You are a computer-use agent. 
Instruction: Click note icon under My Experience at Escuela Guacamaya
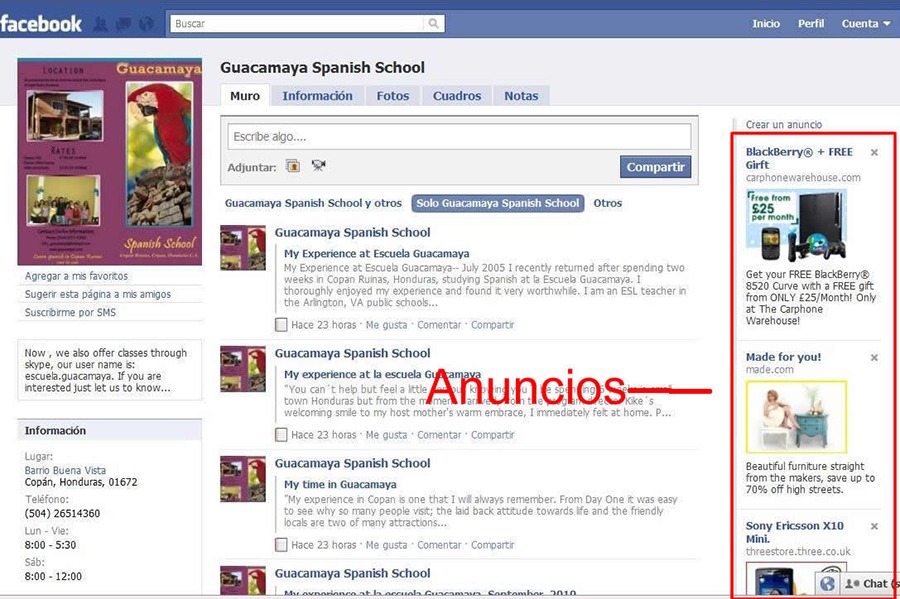click(281, 325)
